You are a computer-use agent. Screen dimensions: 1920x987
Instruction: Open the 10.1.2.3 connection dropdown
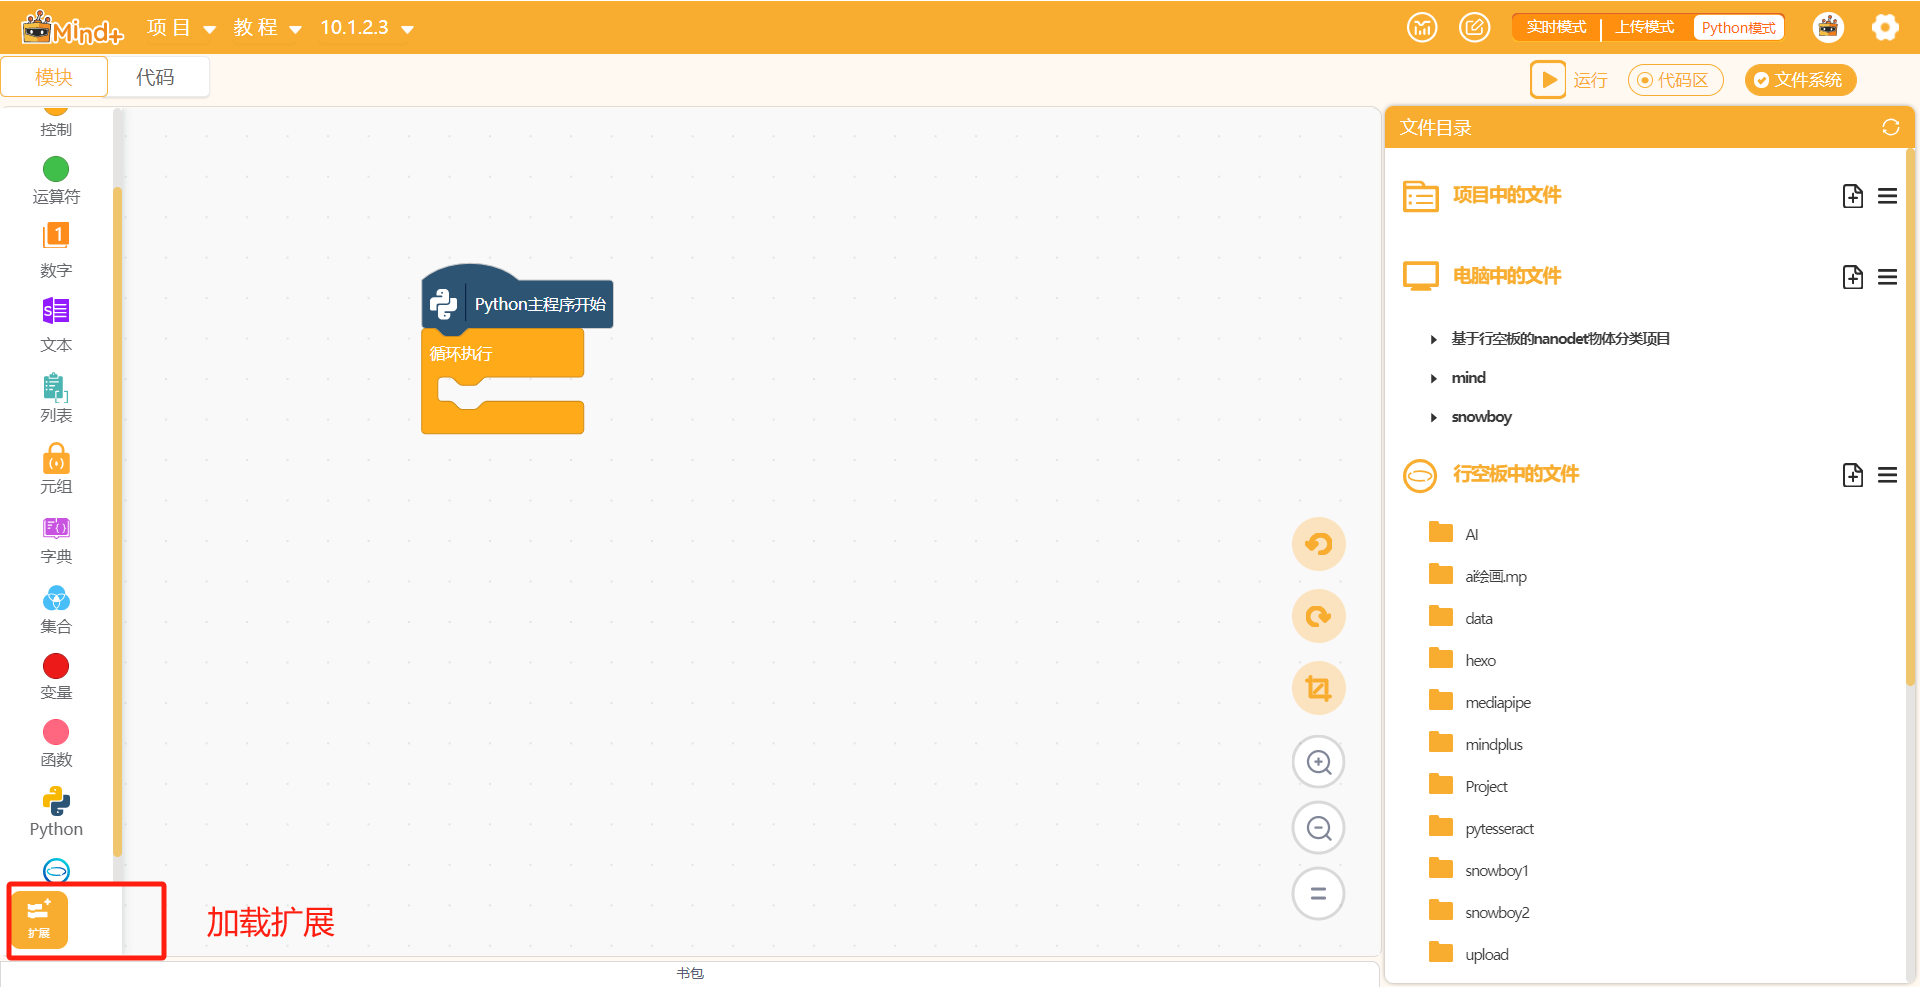point(367,28)
